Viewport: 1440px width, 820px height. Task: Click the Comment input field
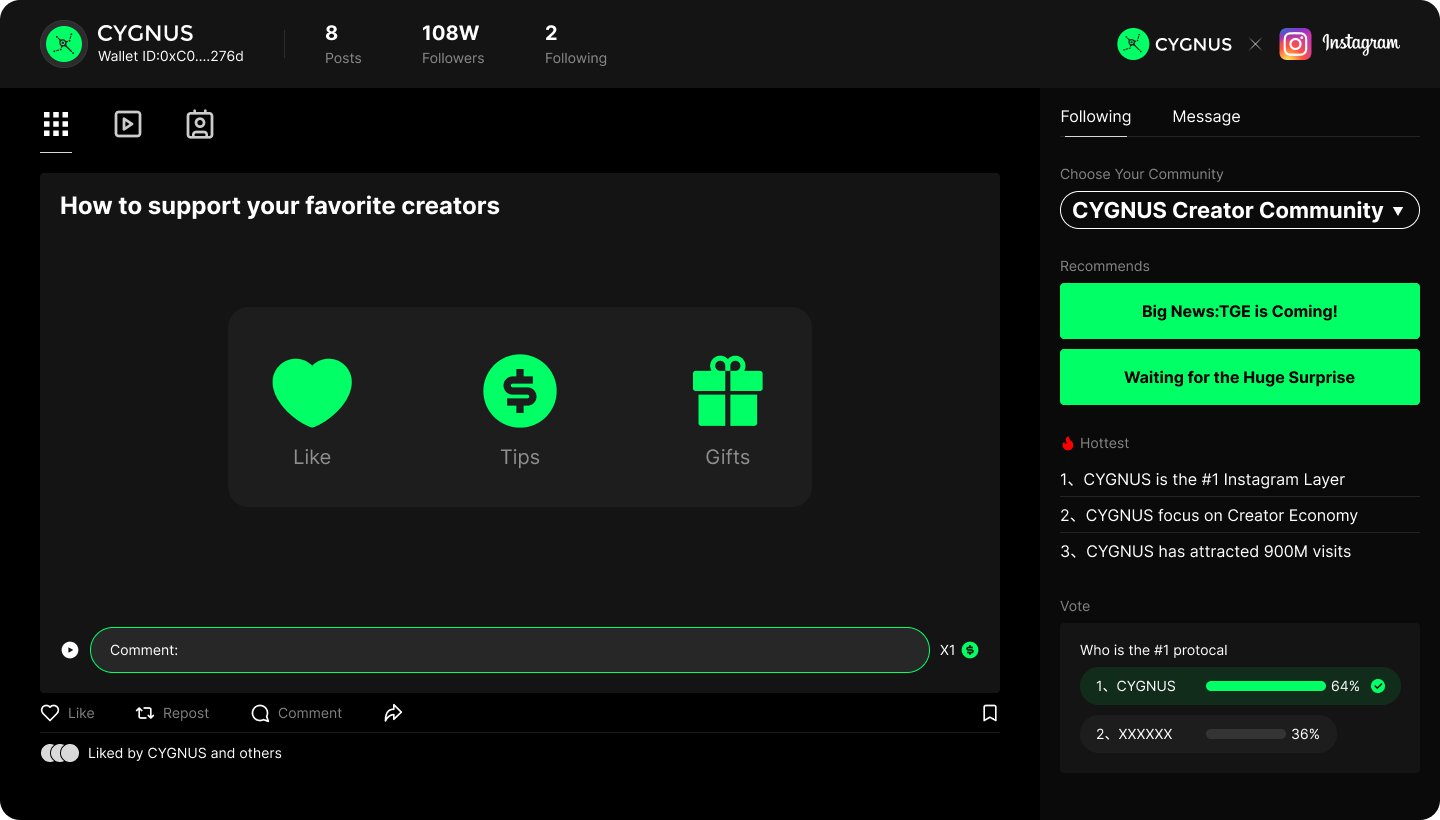(x=510, y=650)
